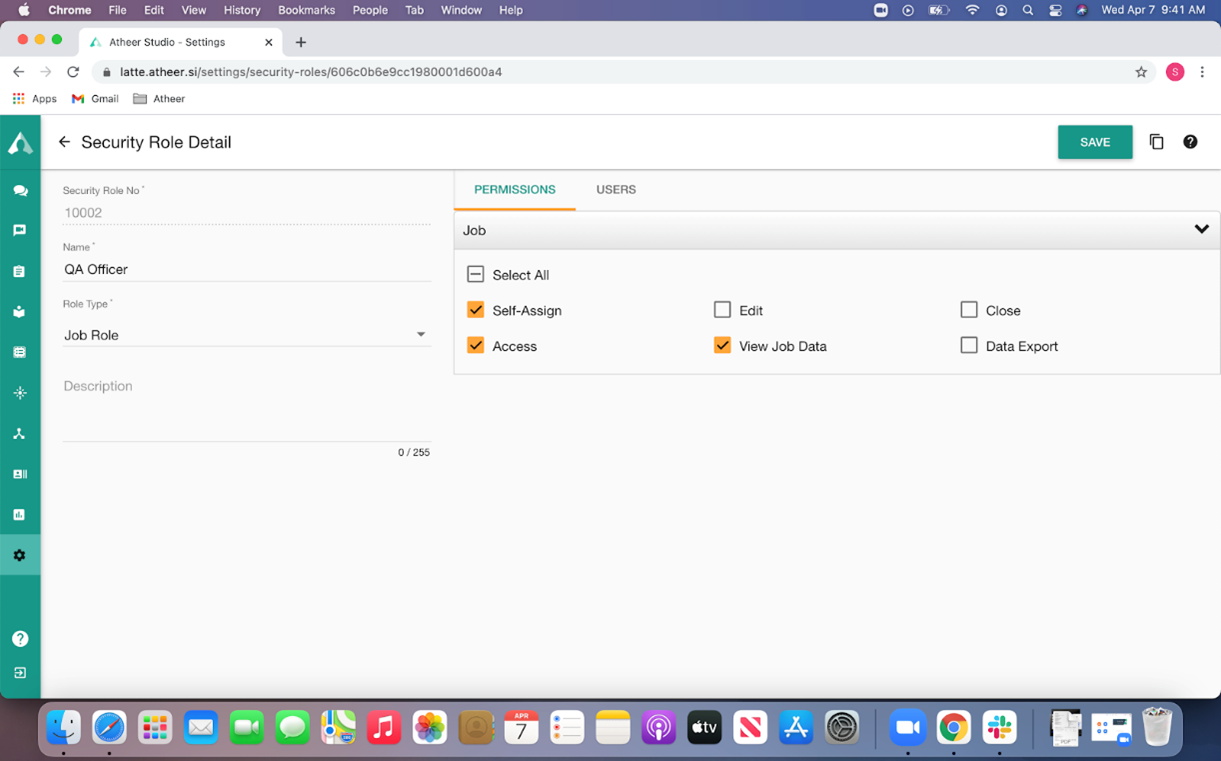Open the History menu
Viewport: 1221px width, 761px height.
(242, 10)
